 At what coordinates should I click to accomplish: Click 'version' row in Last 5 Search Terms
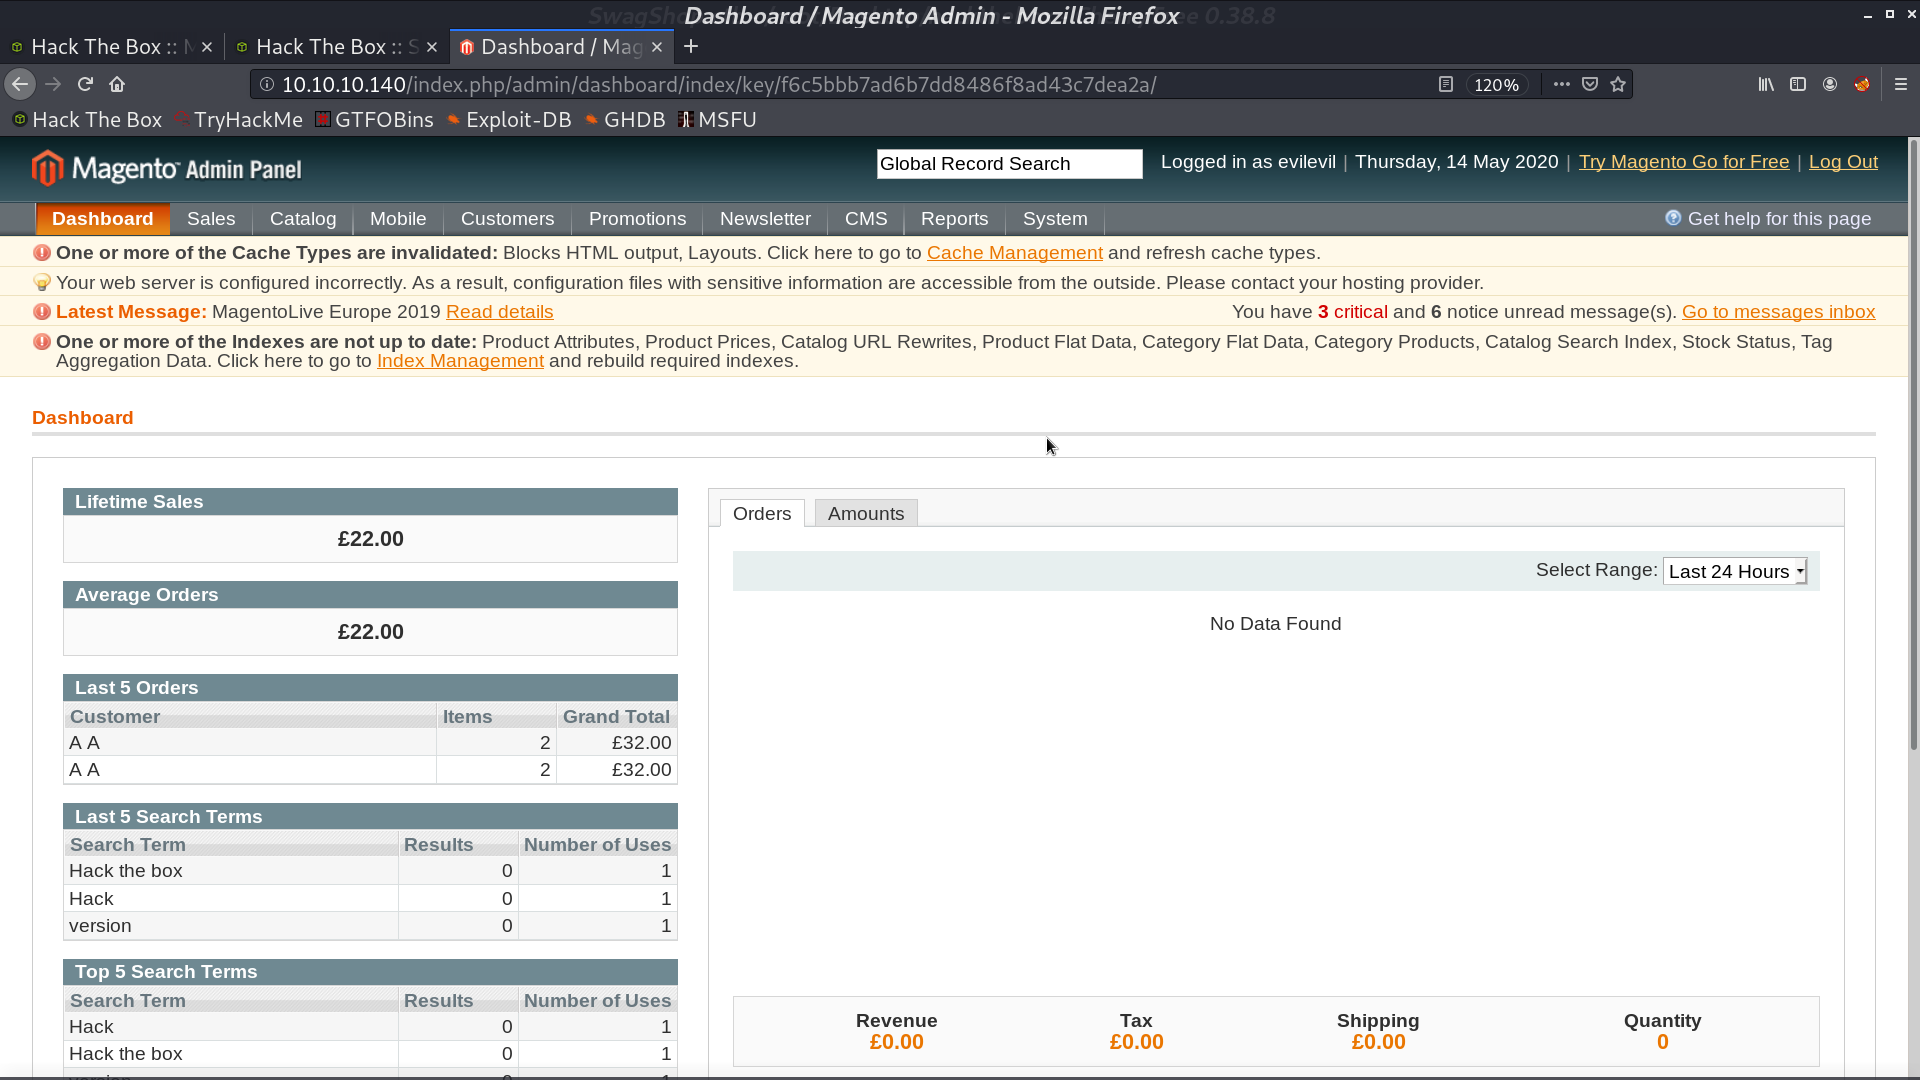click(x=370, y=926)
